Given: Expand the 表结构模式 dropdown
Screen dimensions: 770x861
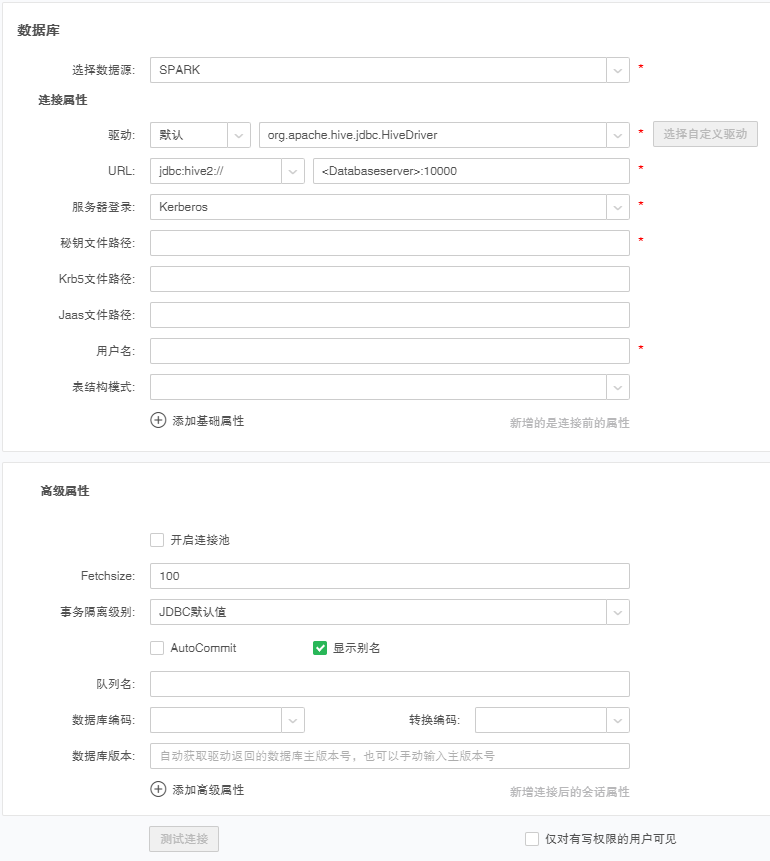Looking at the screenshot, I should pos(618,387).
